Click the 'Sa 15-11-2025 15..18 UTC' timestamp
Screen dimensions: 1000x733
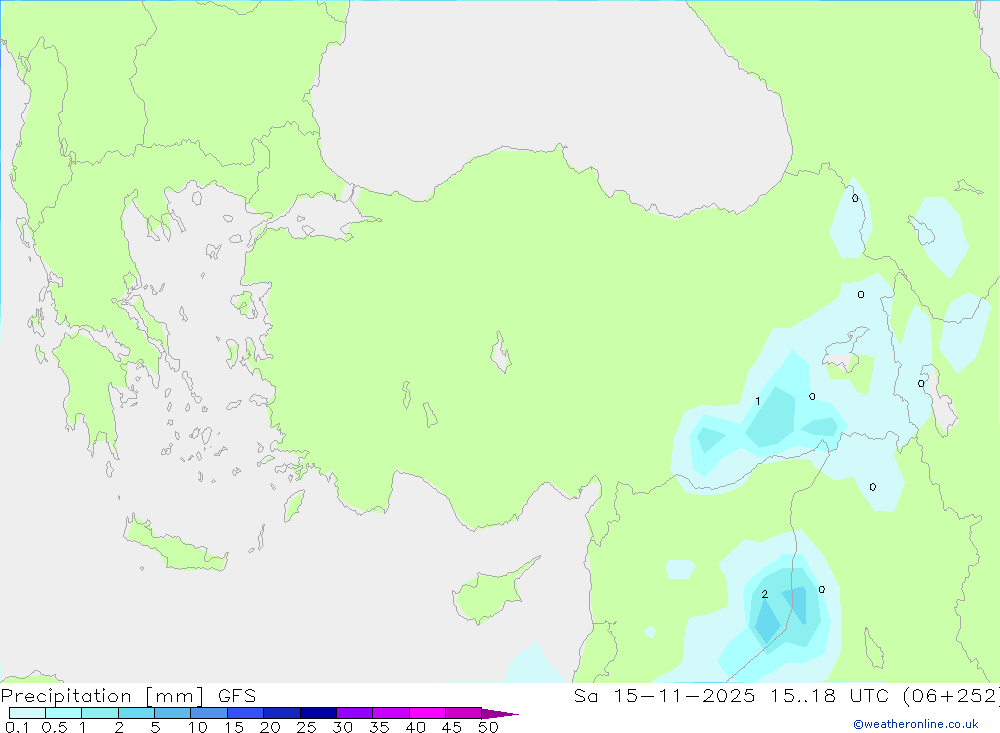pos(731,695)
